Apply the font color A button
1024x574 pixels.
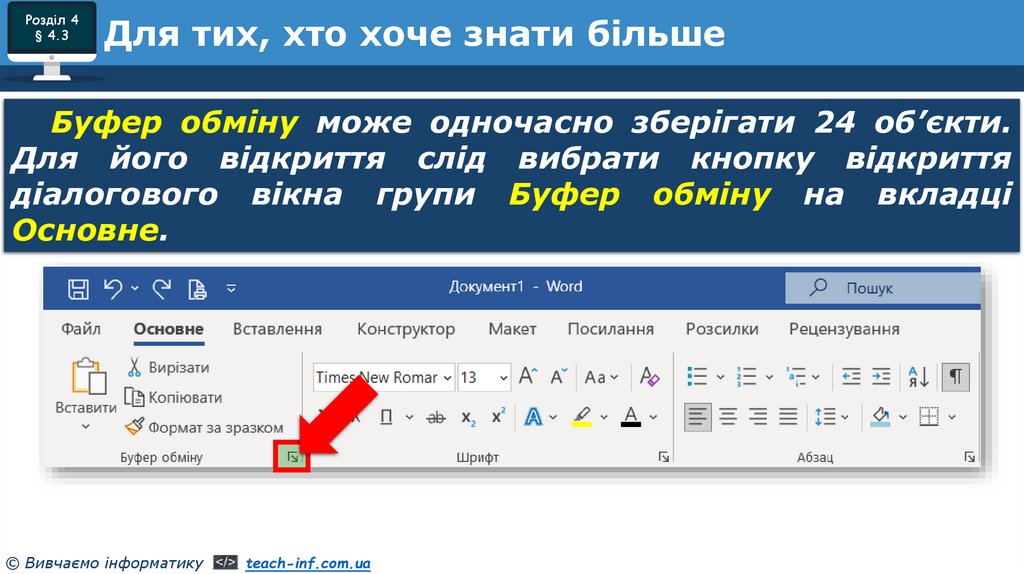pos(631,417)
